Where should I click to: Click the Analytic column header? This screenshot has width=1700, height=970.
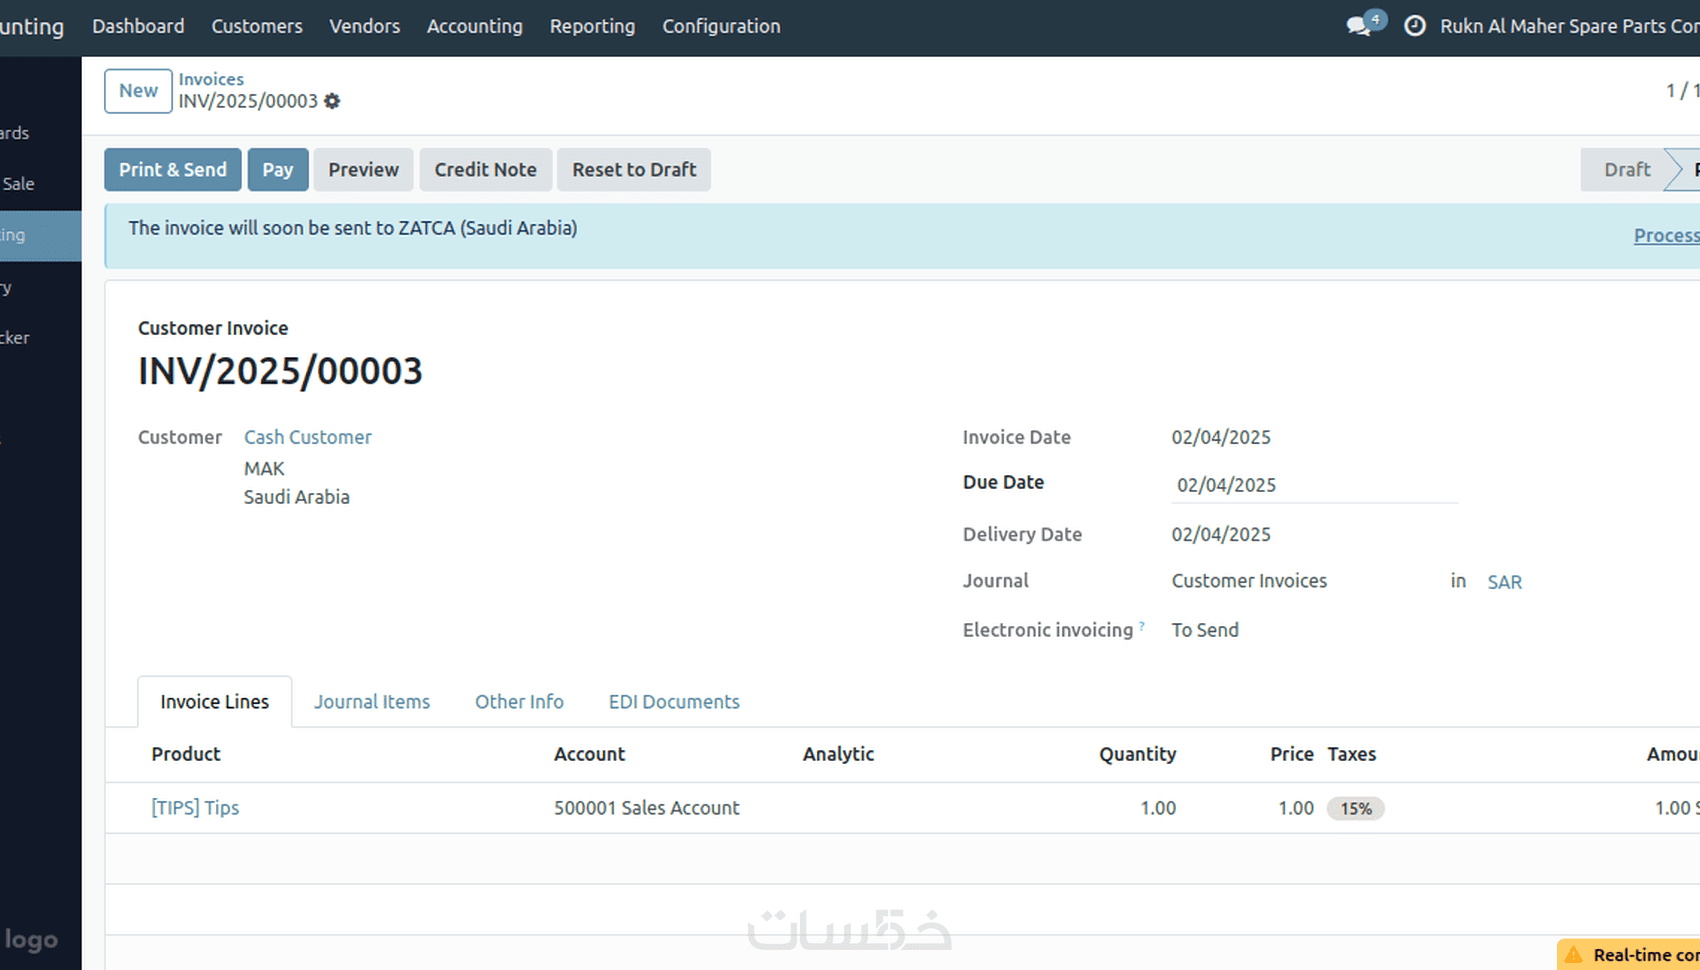839,754
